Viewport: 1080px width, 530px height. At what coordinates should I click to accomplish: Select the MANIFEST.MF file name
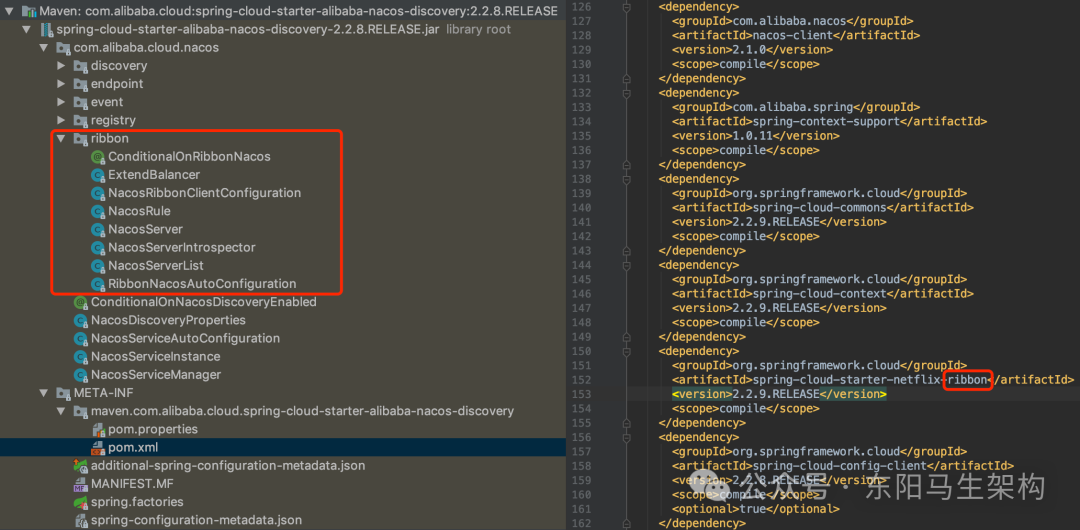[x=134, y=484]
